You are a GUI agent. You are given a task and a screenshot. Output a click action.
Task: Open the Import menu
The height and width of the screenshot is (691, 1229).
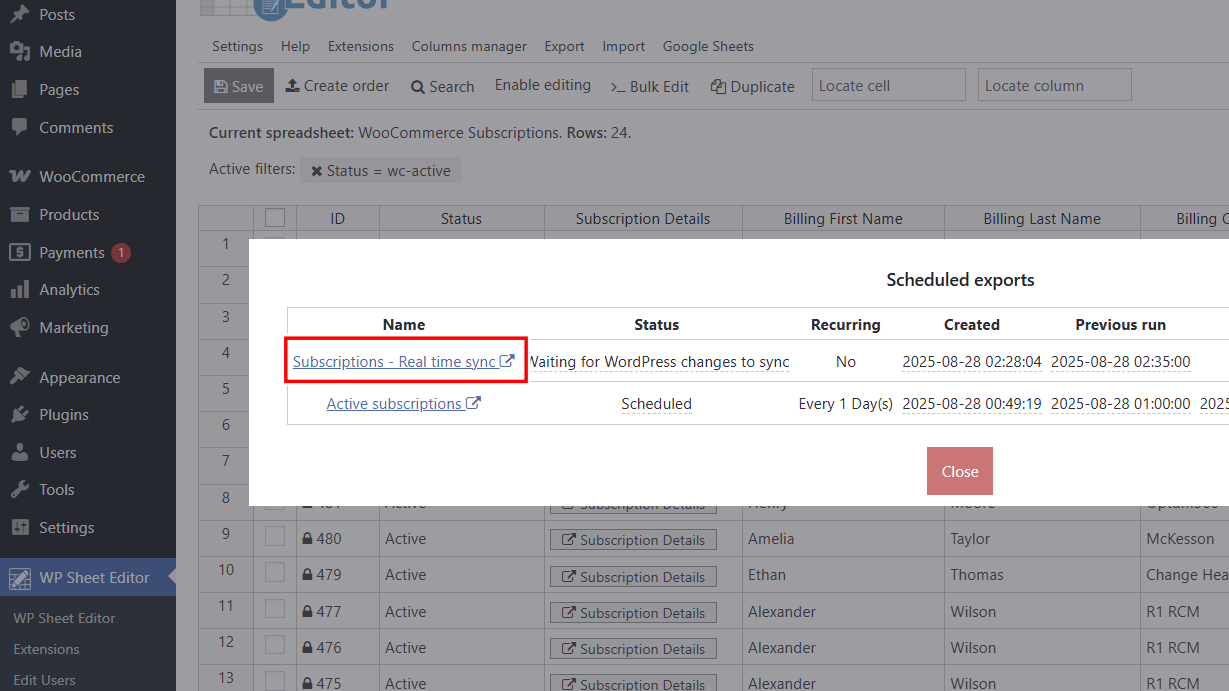(624, 46)
